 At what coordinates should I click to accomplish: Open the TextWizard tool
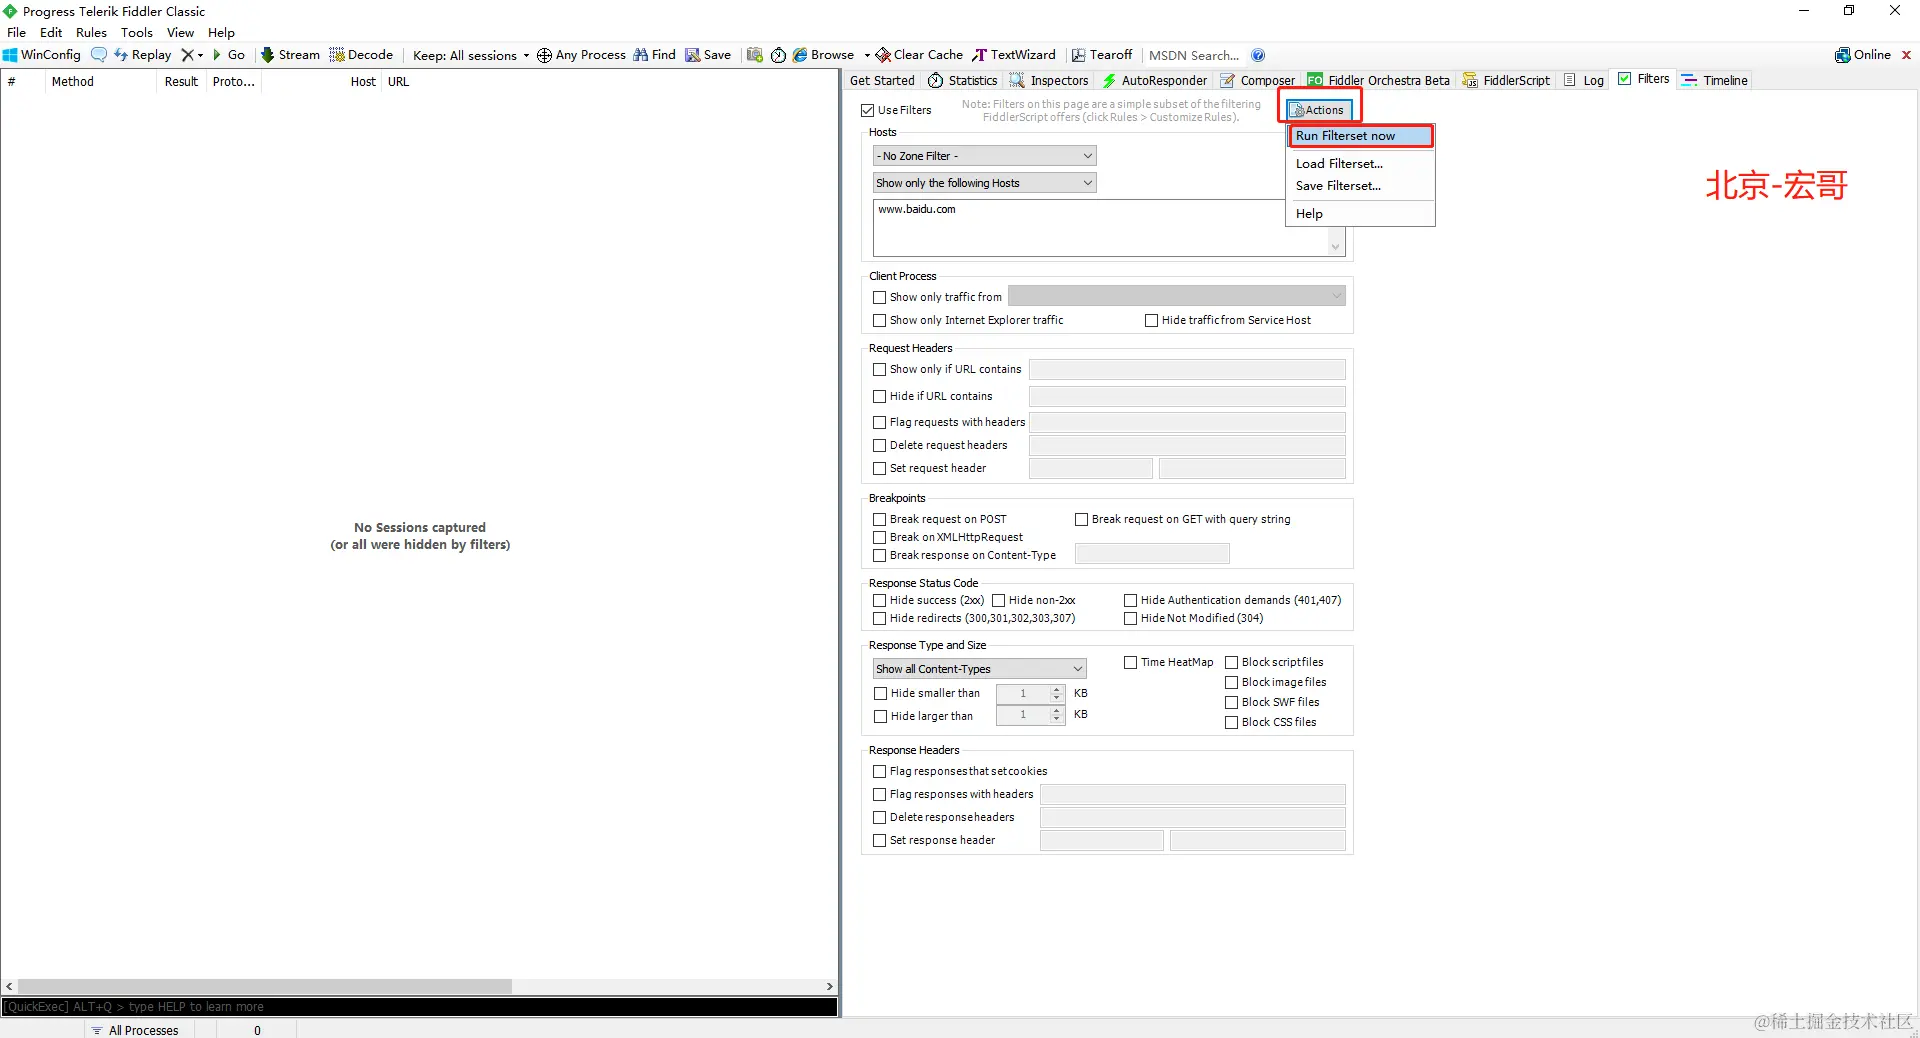click(x=1014, y=55)
